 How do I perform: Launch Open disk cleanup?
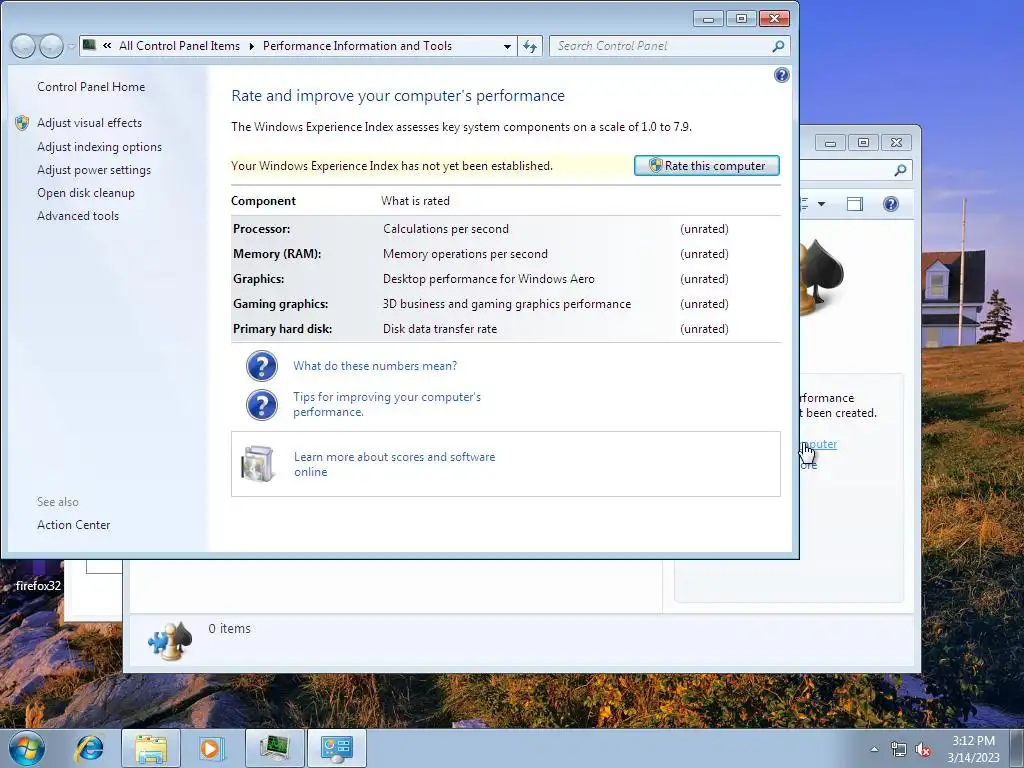point(86,193)
